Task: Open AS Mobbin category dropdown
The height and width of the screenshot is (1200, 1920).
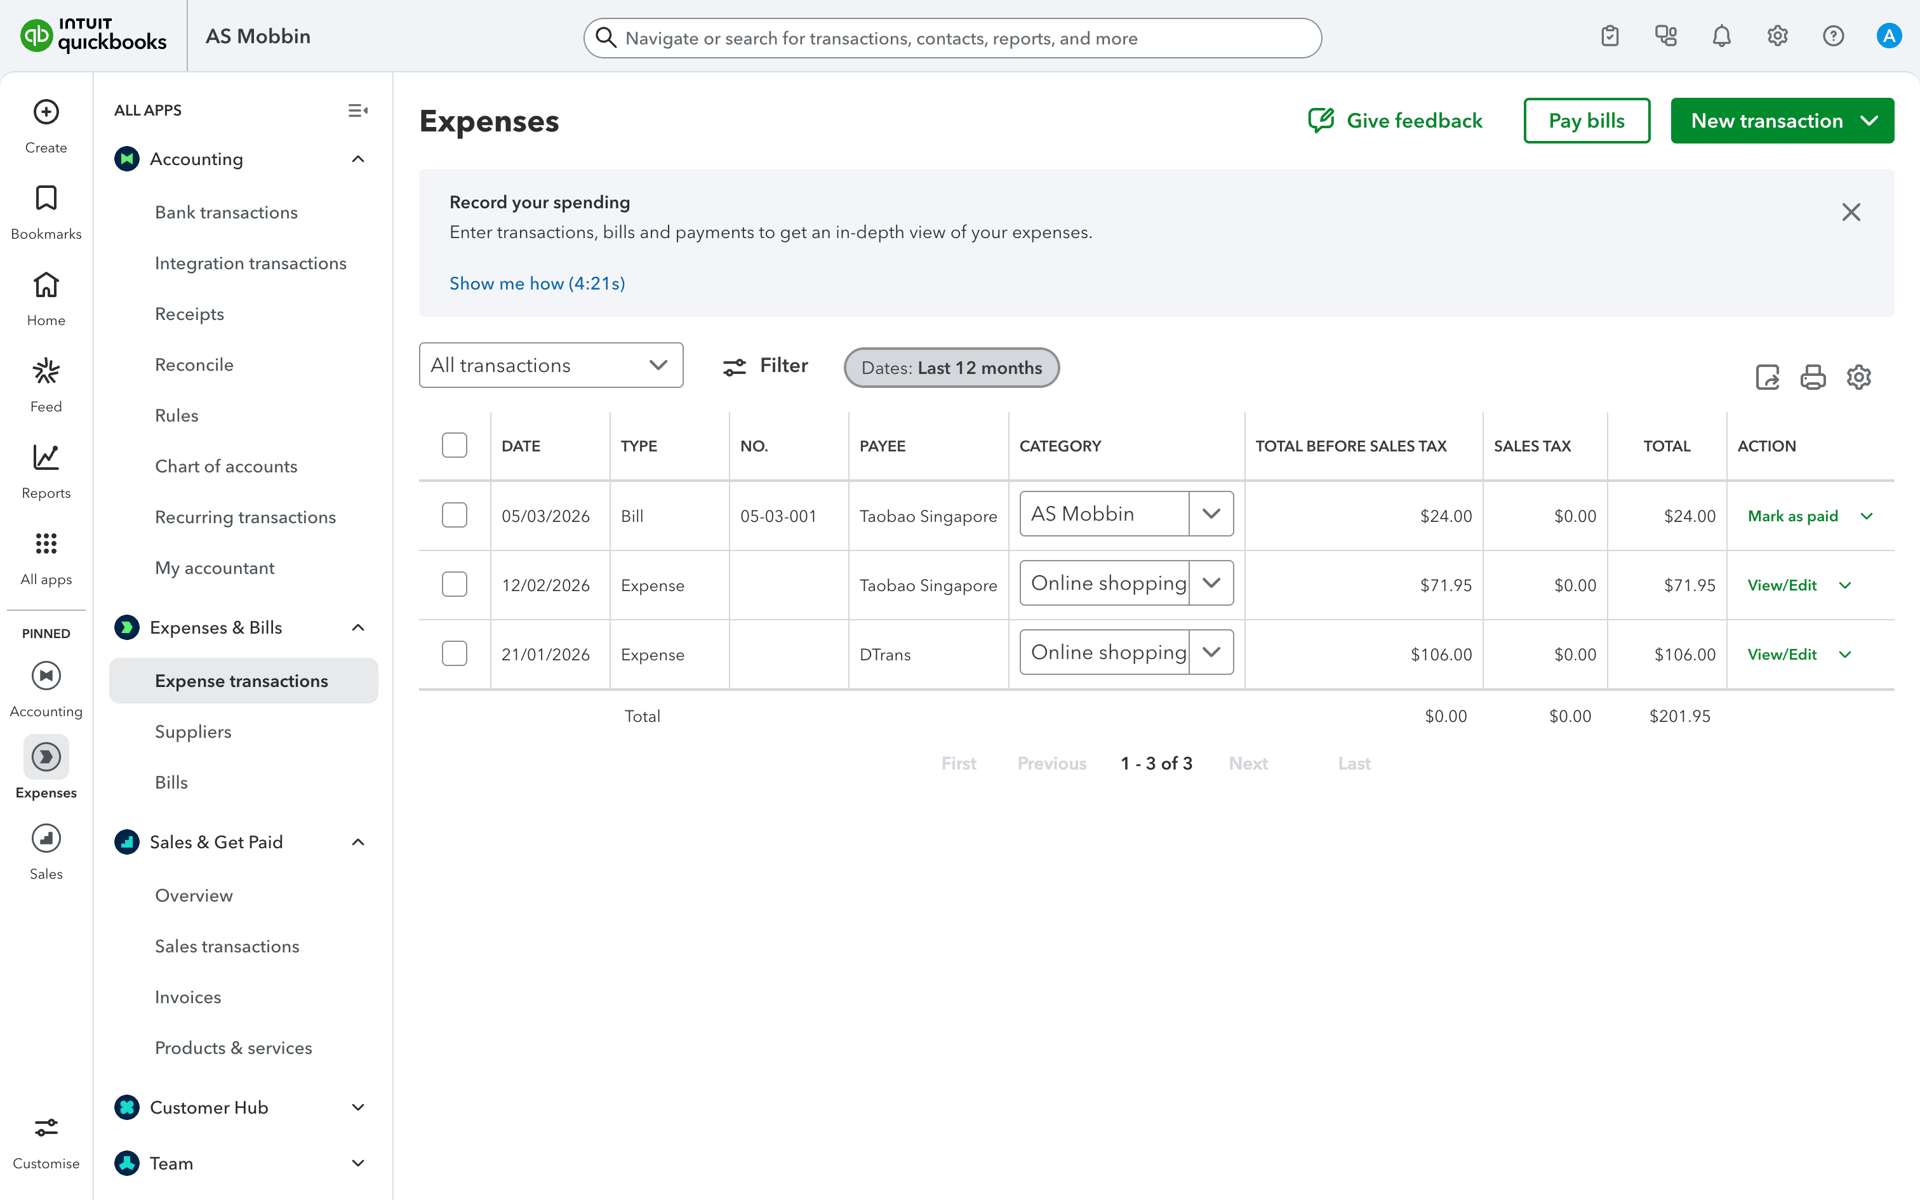Action: point(1211,514)
